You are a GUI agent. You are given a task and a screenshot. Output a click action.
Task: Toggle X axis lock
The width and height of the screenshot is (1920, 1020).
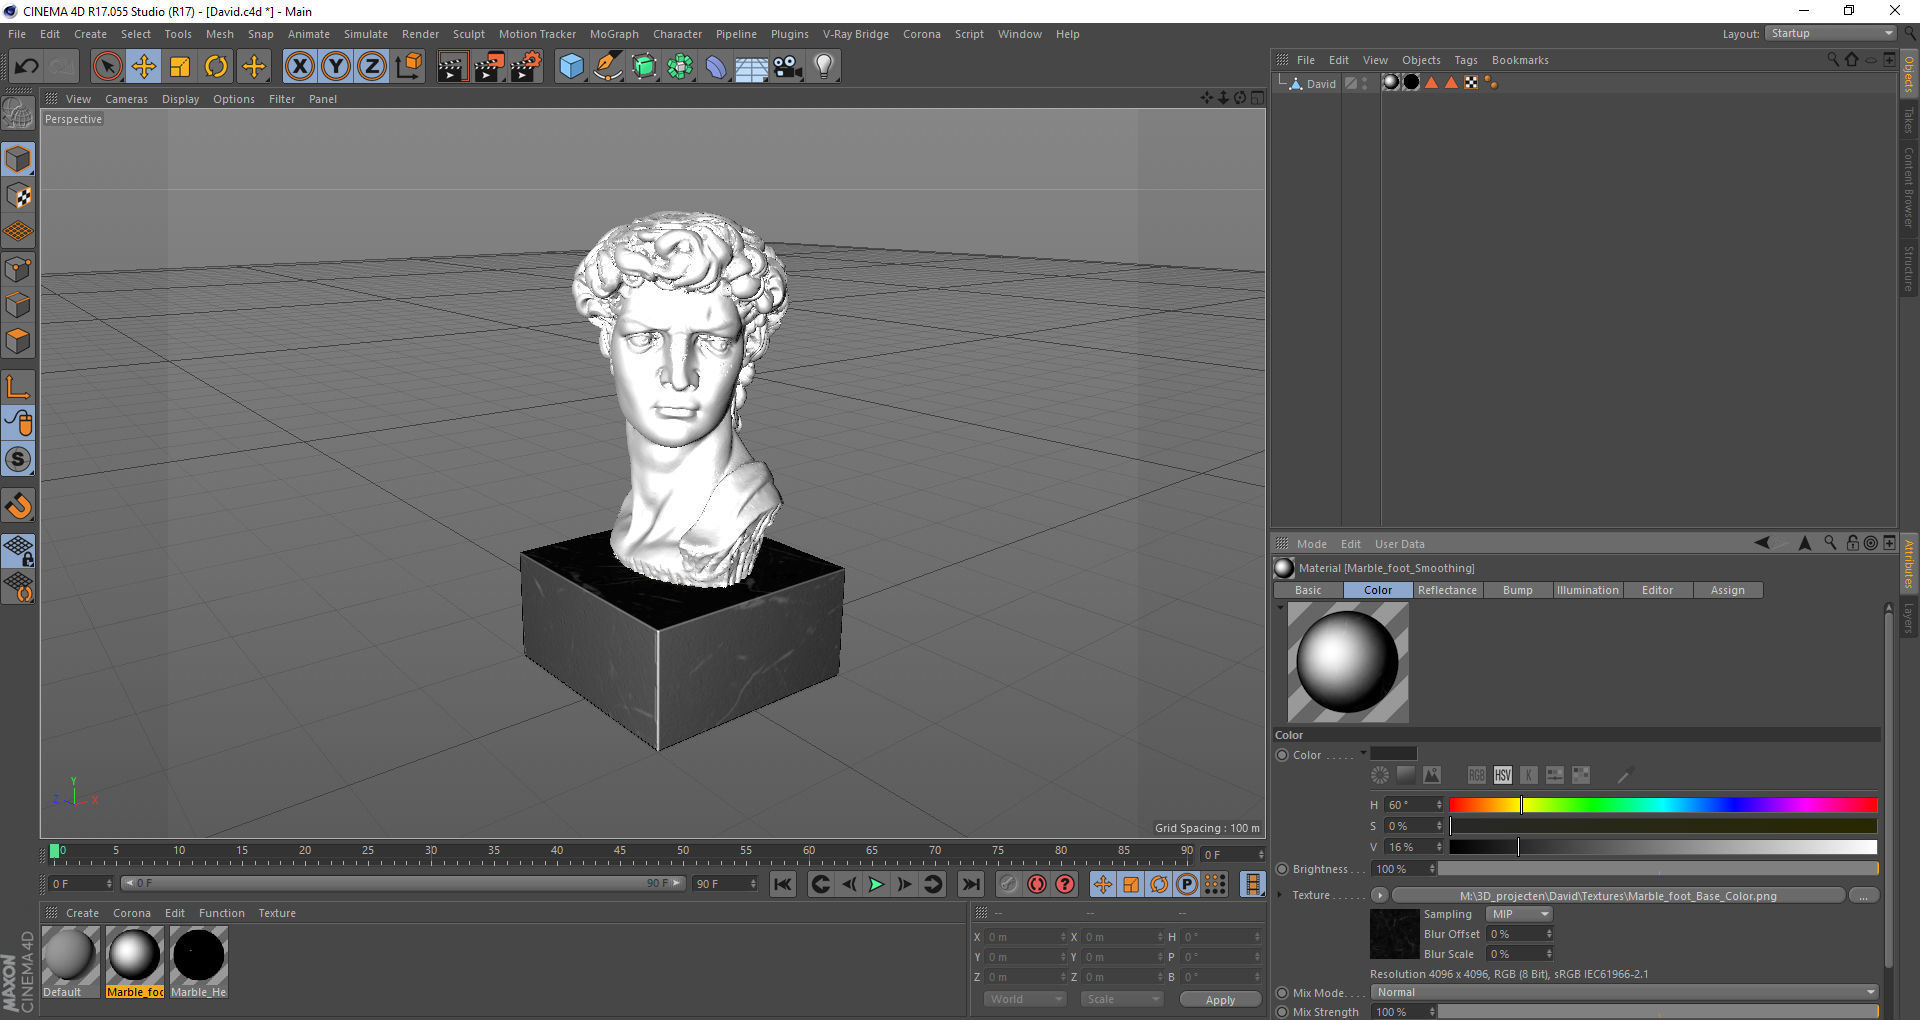pyautogui.click(x=299, y=67)
